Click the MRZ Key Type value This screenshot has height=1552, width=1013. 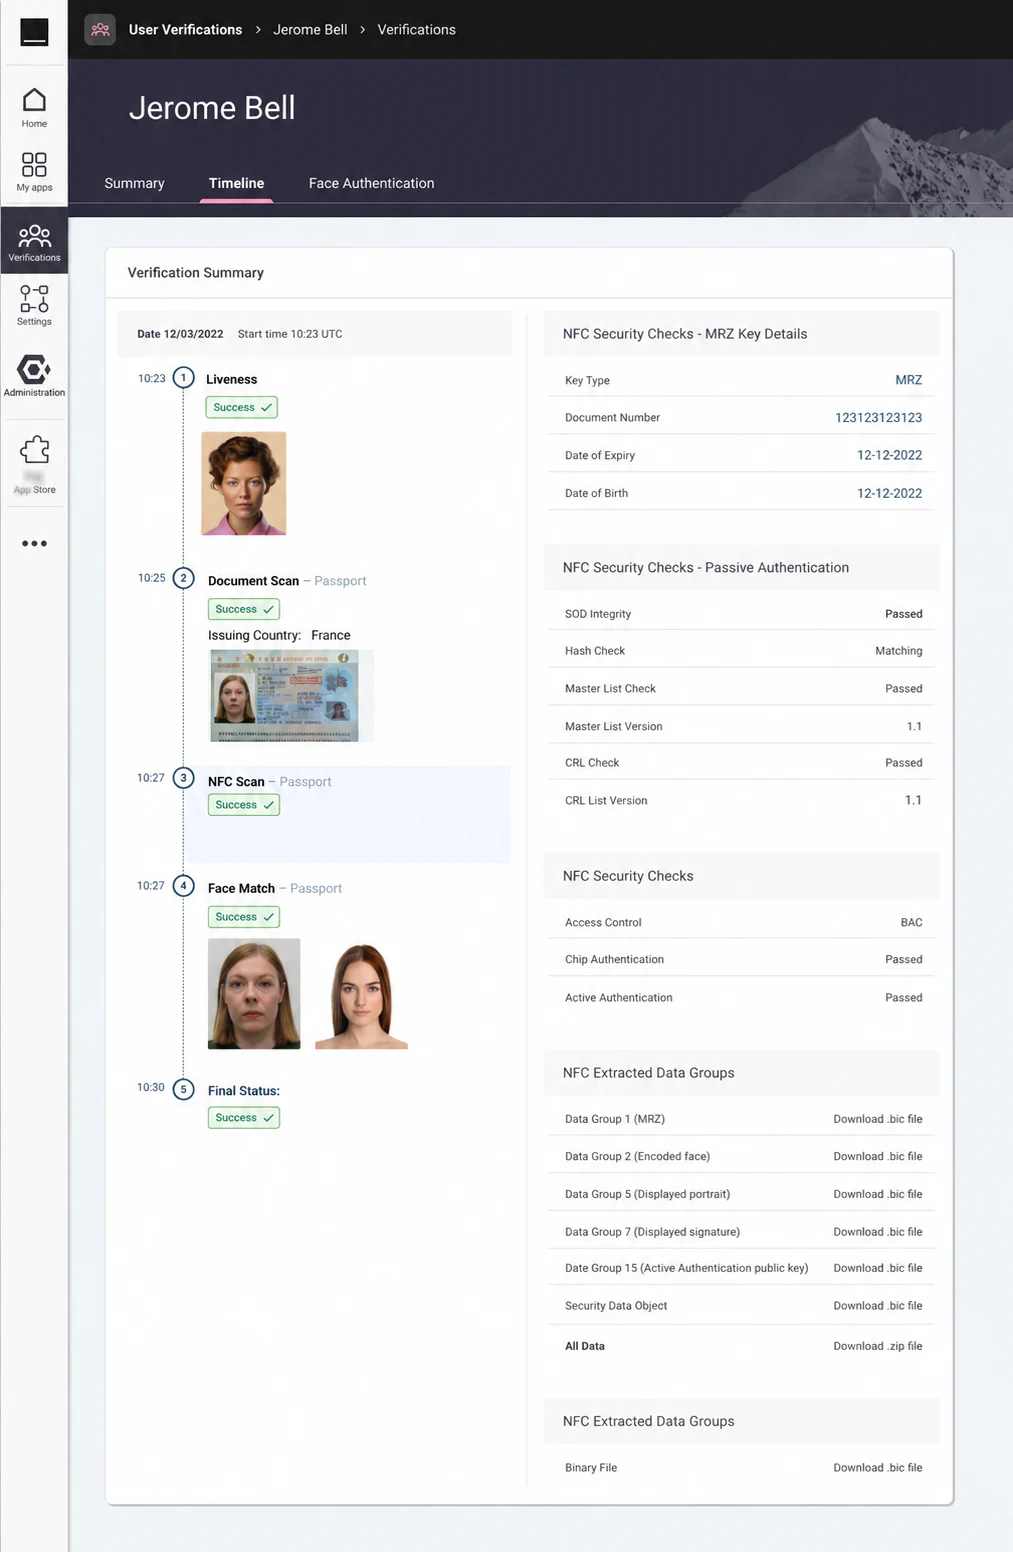(909, 380)
